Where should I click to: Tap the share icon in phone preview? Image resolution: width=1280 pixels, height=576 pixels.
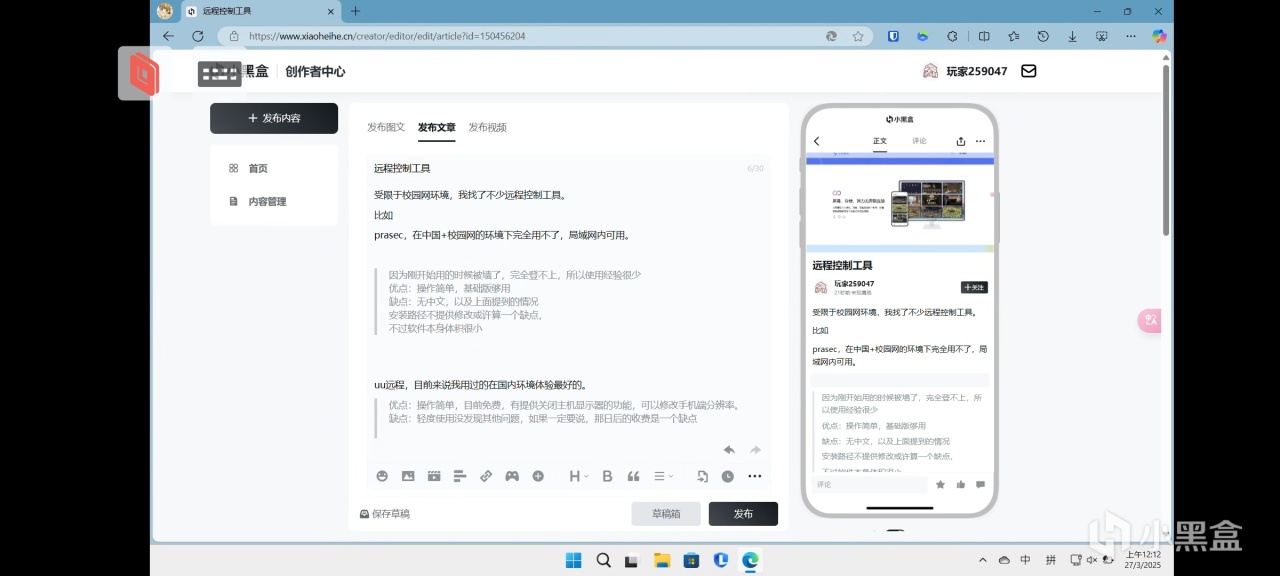click(961, 141)
